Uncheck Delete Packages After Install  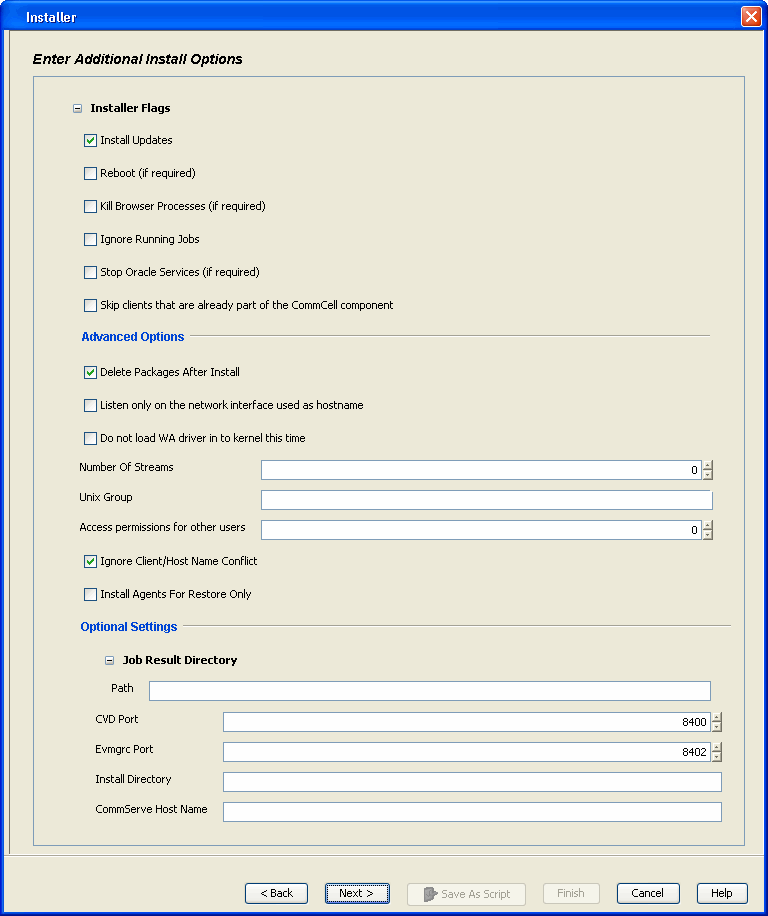[x=90, y=372]
